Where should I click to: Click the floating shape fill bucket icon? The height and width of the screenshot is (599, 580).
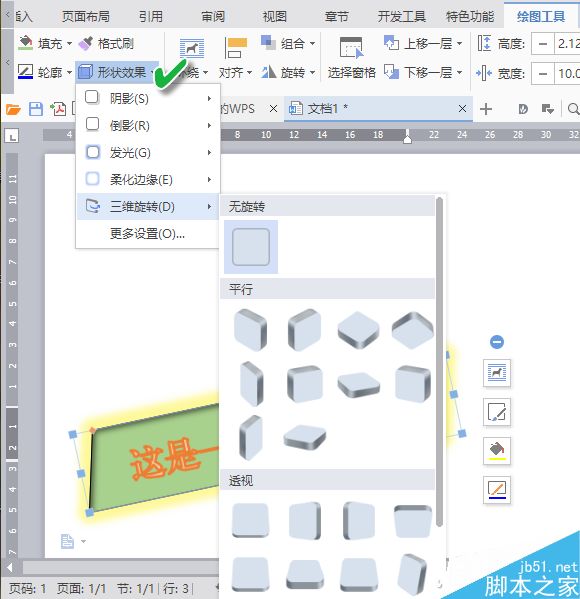(497, 450)
